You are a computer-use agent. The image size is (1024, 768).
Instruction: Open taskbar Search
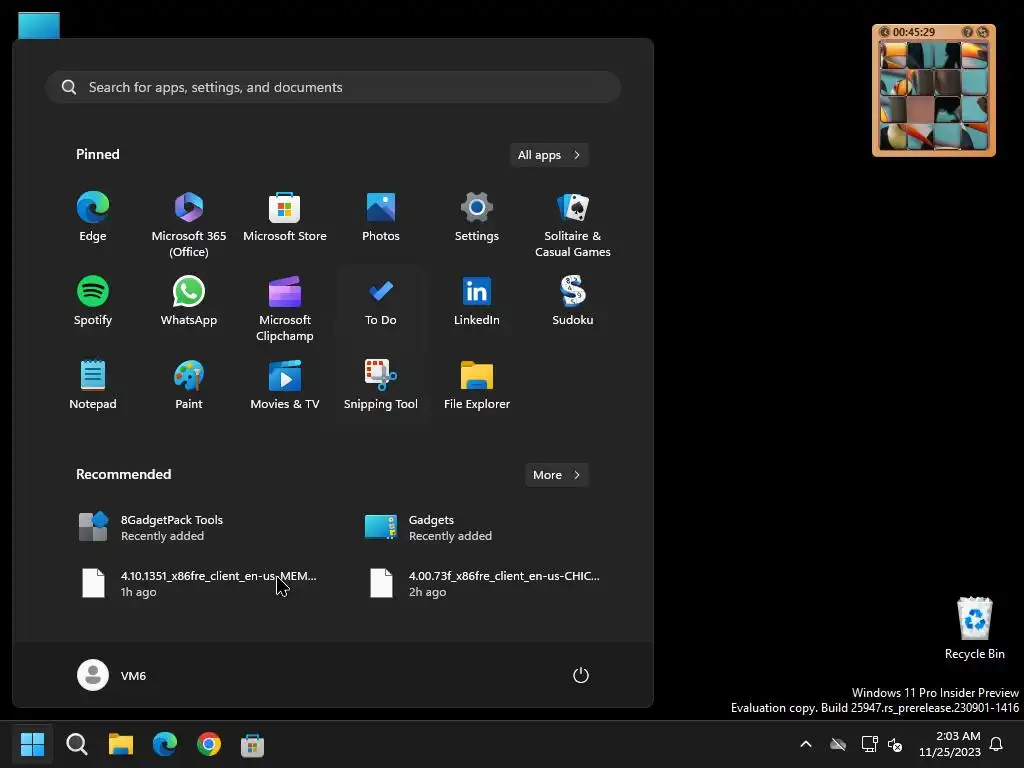pos(76,744)
